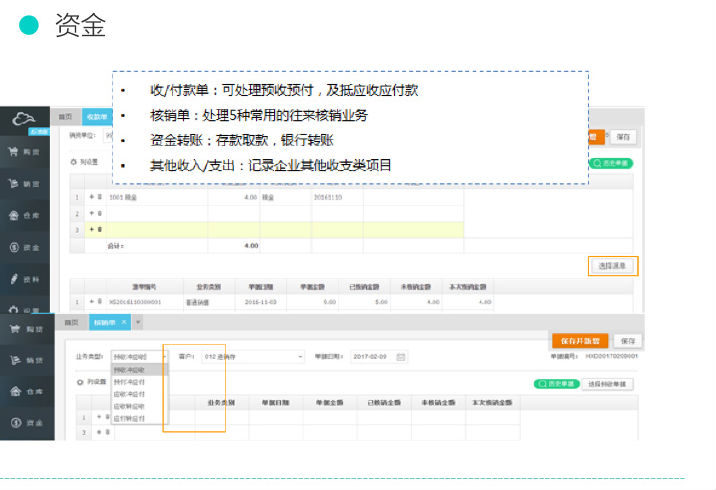
Task: Click green 历史单据 button in lower window
Action: pyautogui.click(x=555, y=383)
